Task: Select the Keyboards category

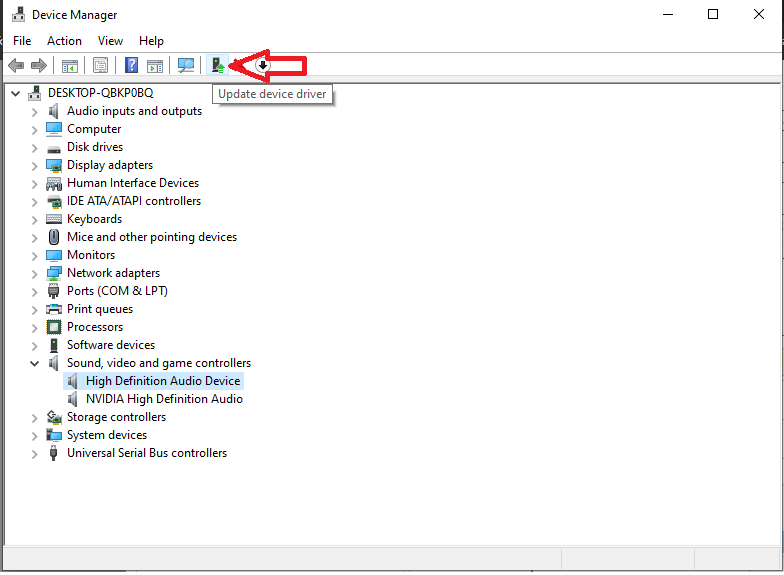Action: click(94, 219)
